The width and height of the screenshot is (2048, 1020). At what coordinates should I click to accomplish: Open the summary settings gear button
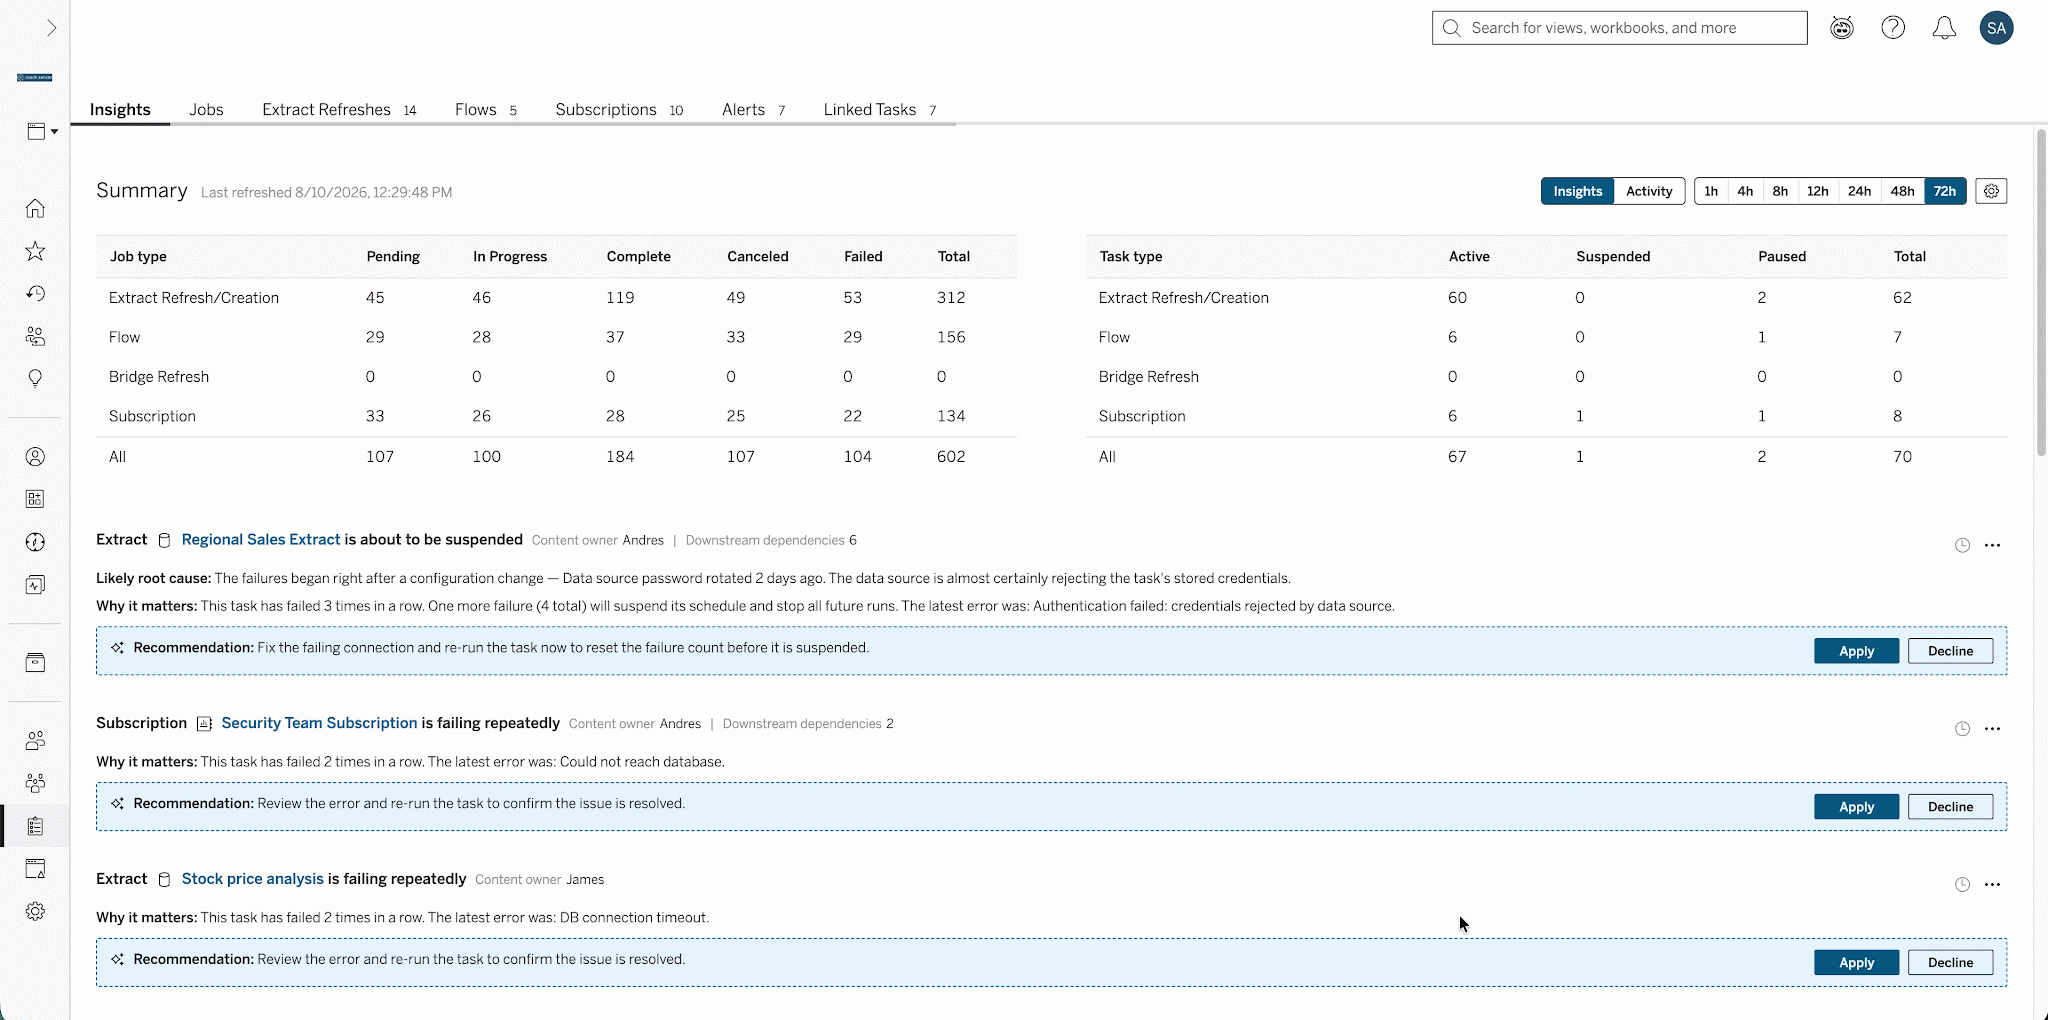1991,191
